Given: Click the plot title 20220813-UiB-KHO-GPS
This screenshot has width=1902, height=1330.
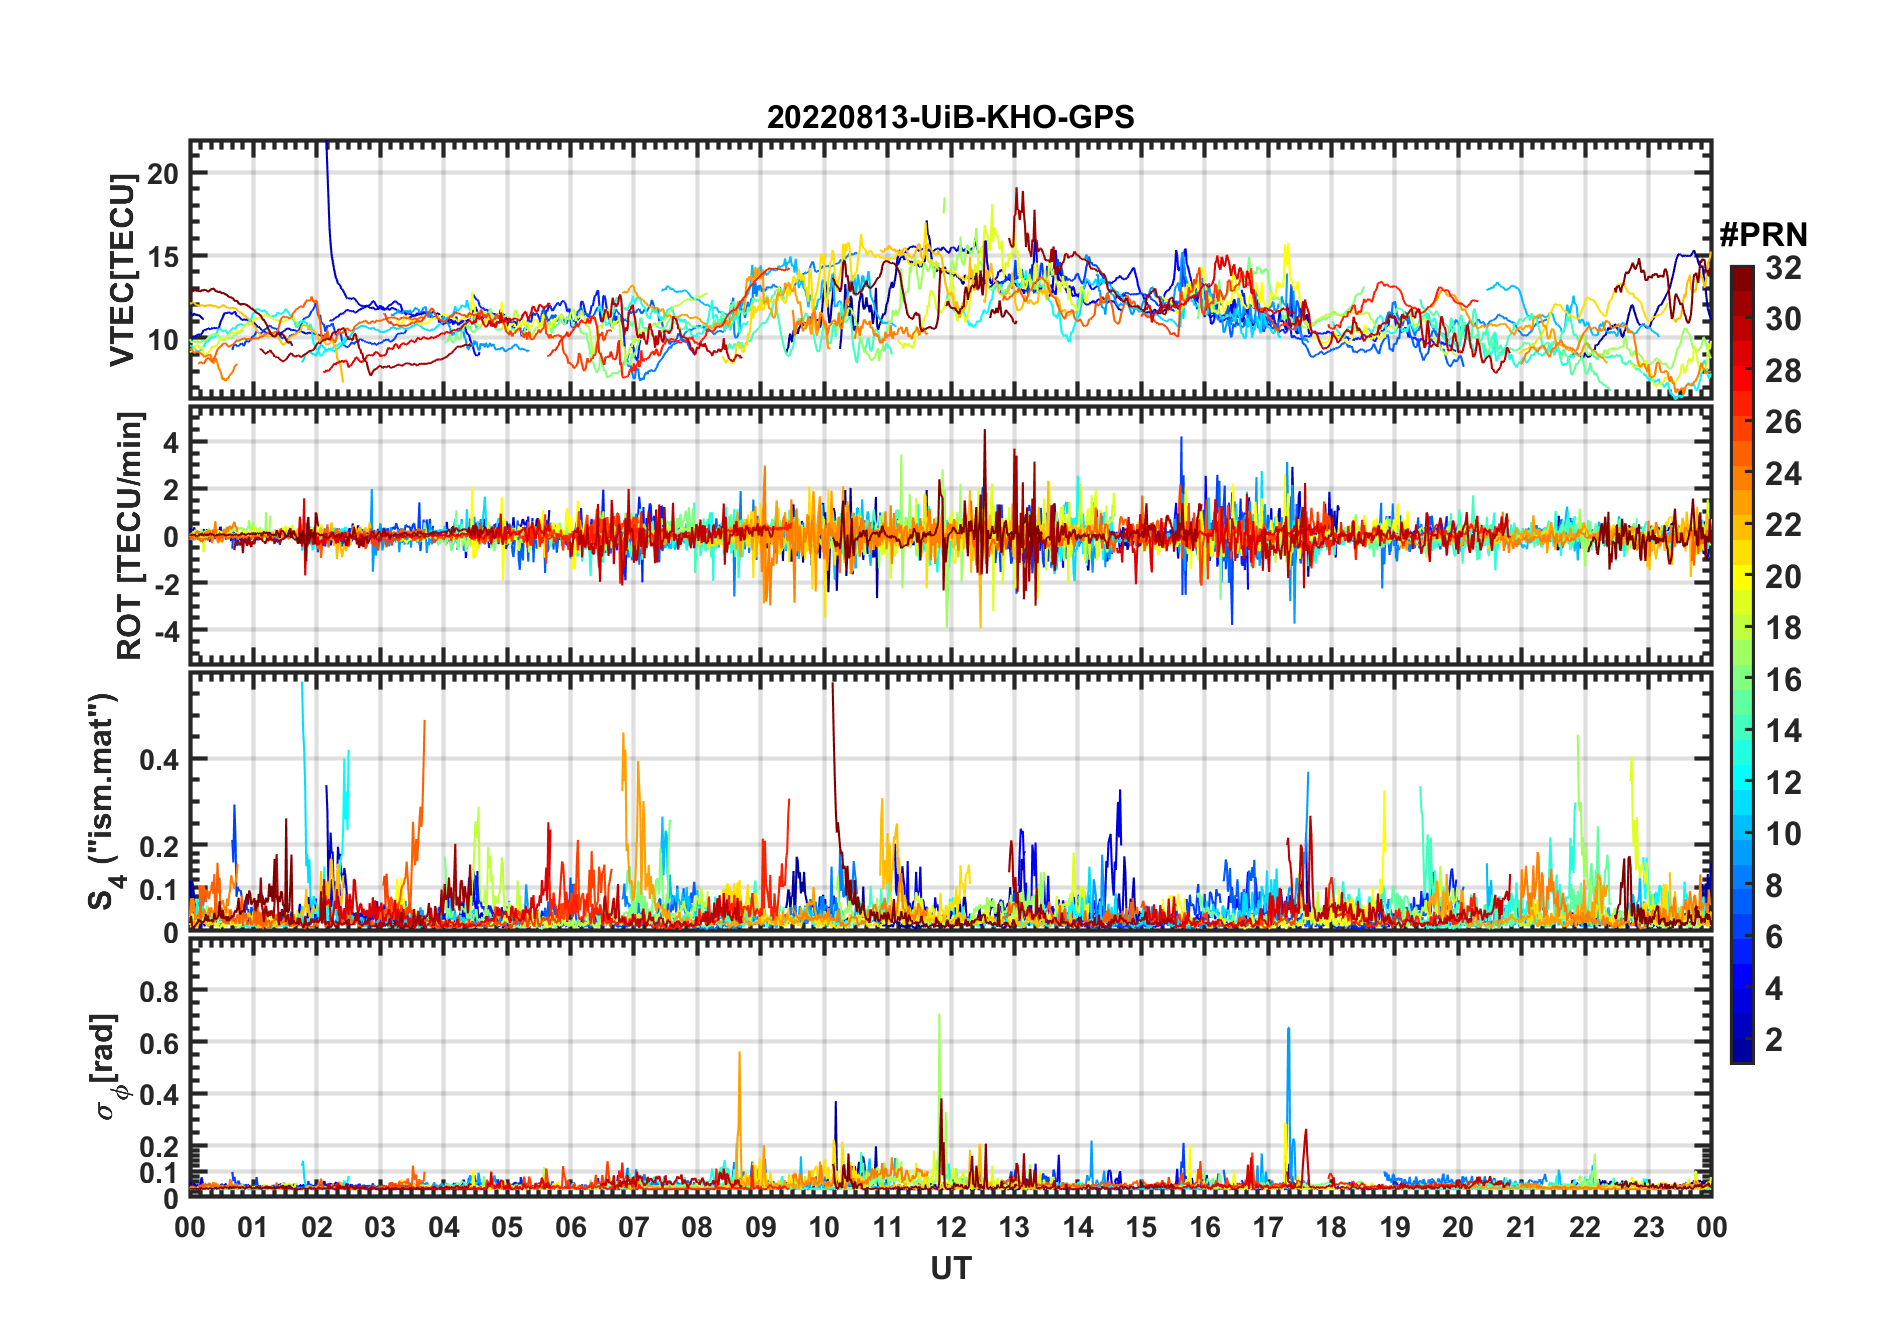Looking at the screenshot, I should click(950, 117).
